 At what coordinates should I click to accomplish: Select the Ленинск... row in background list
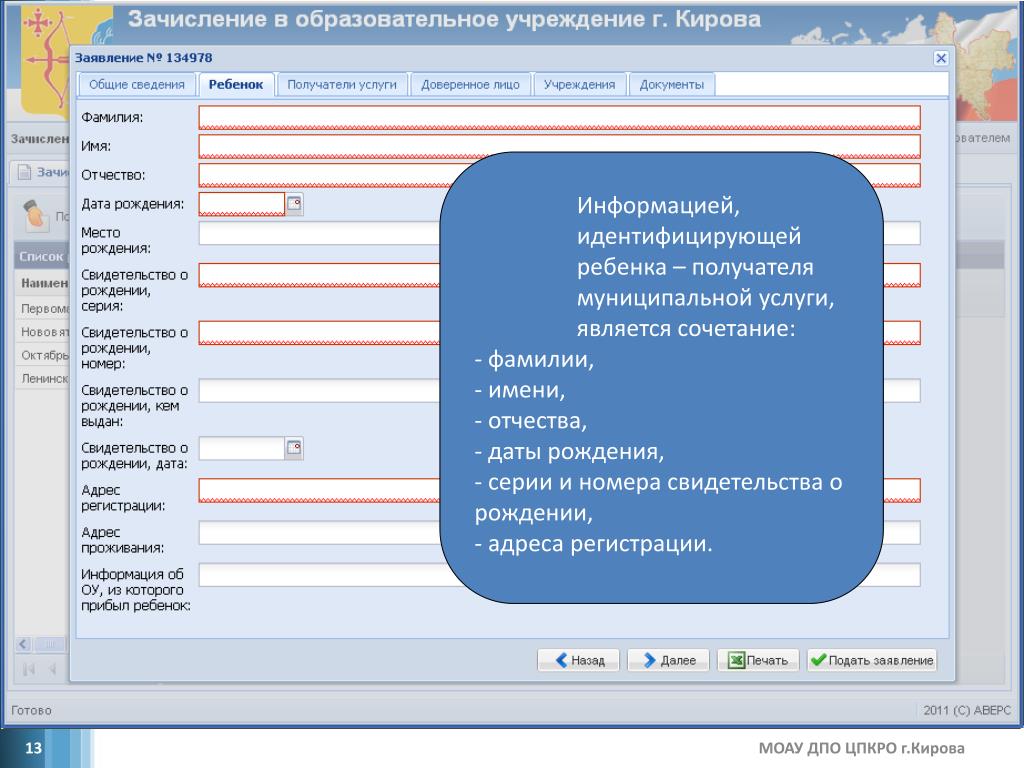pyautogui.click(x=44, y=378)
